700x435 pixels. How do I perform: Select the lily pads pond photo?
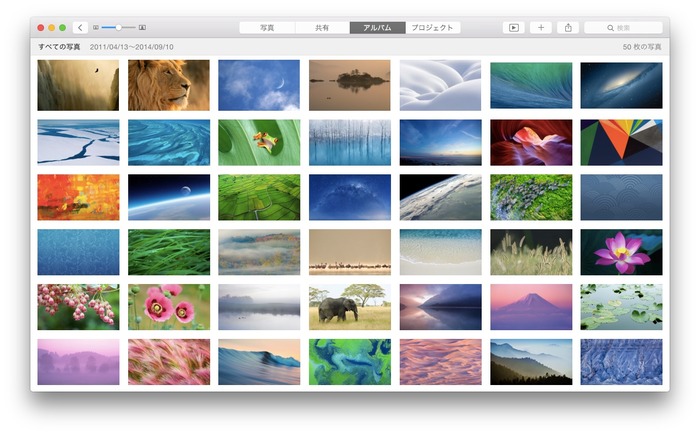[621, 307]
